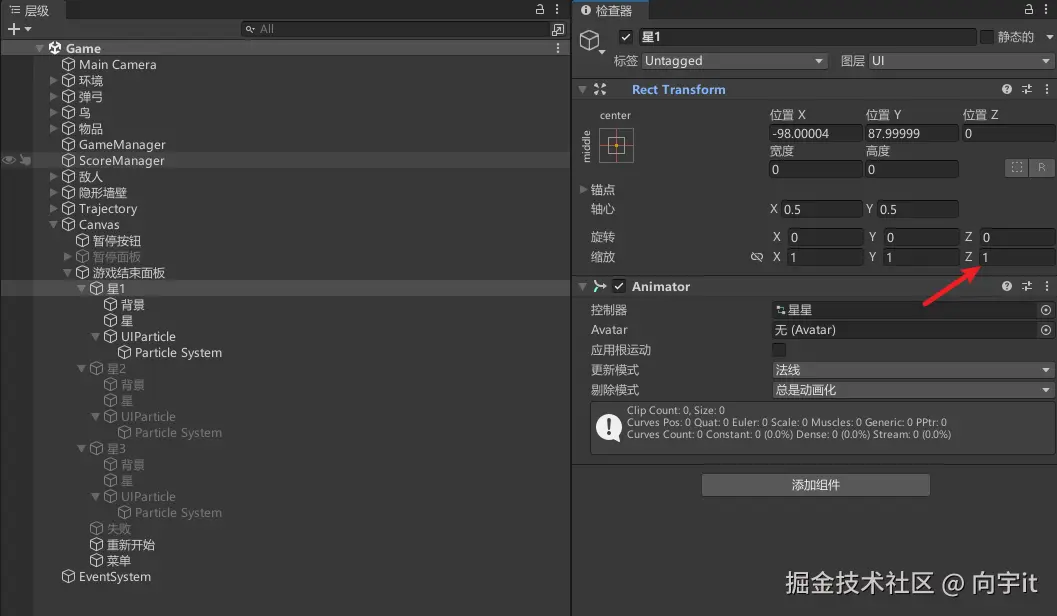This screenshot has width=1057, height=616.
Task: Open the Rect Transform help icon
Action: (x=1006, y=89)
